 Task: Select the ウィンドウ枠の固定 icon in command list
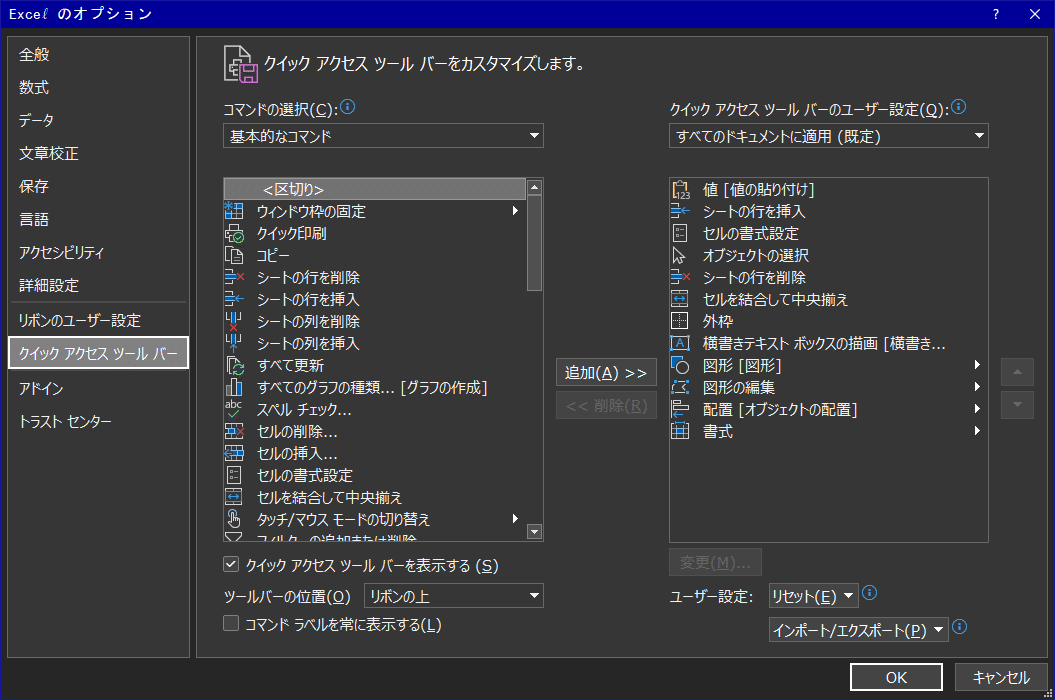(233, 211)
